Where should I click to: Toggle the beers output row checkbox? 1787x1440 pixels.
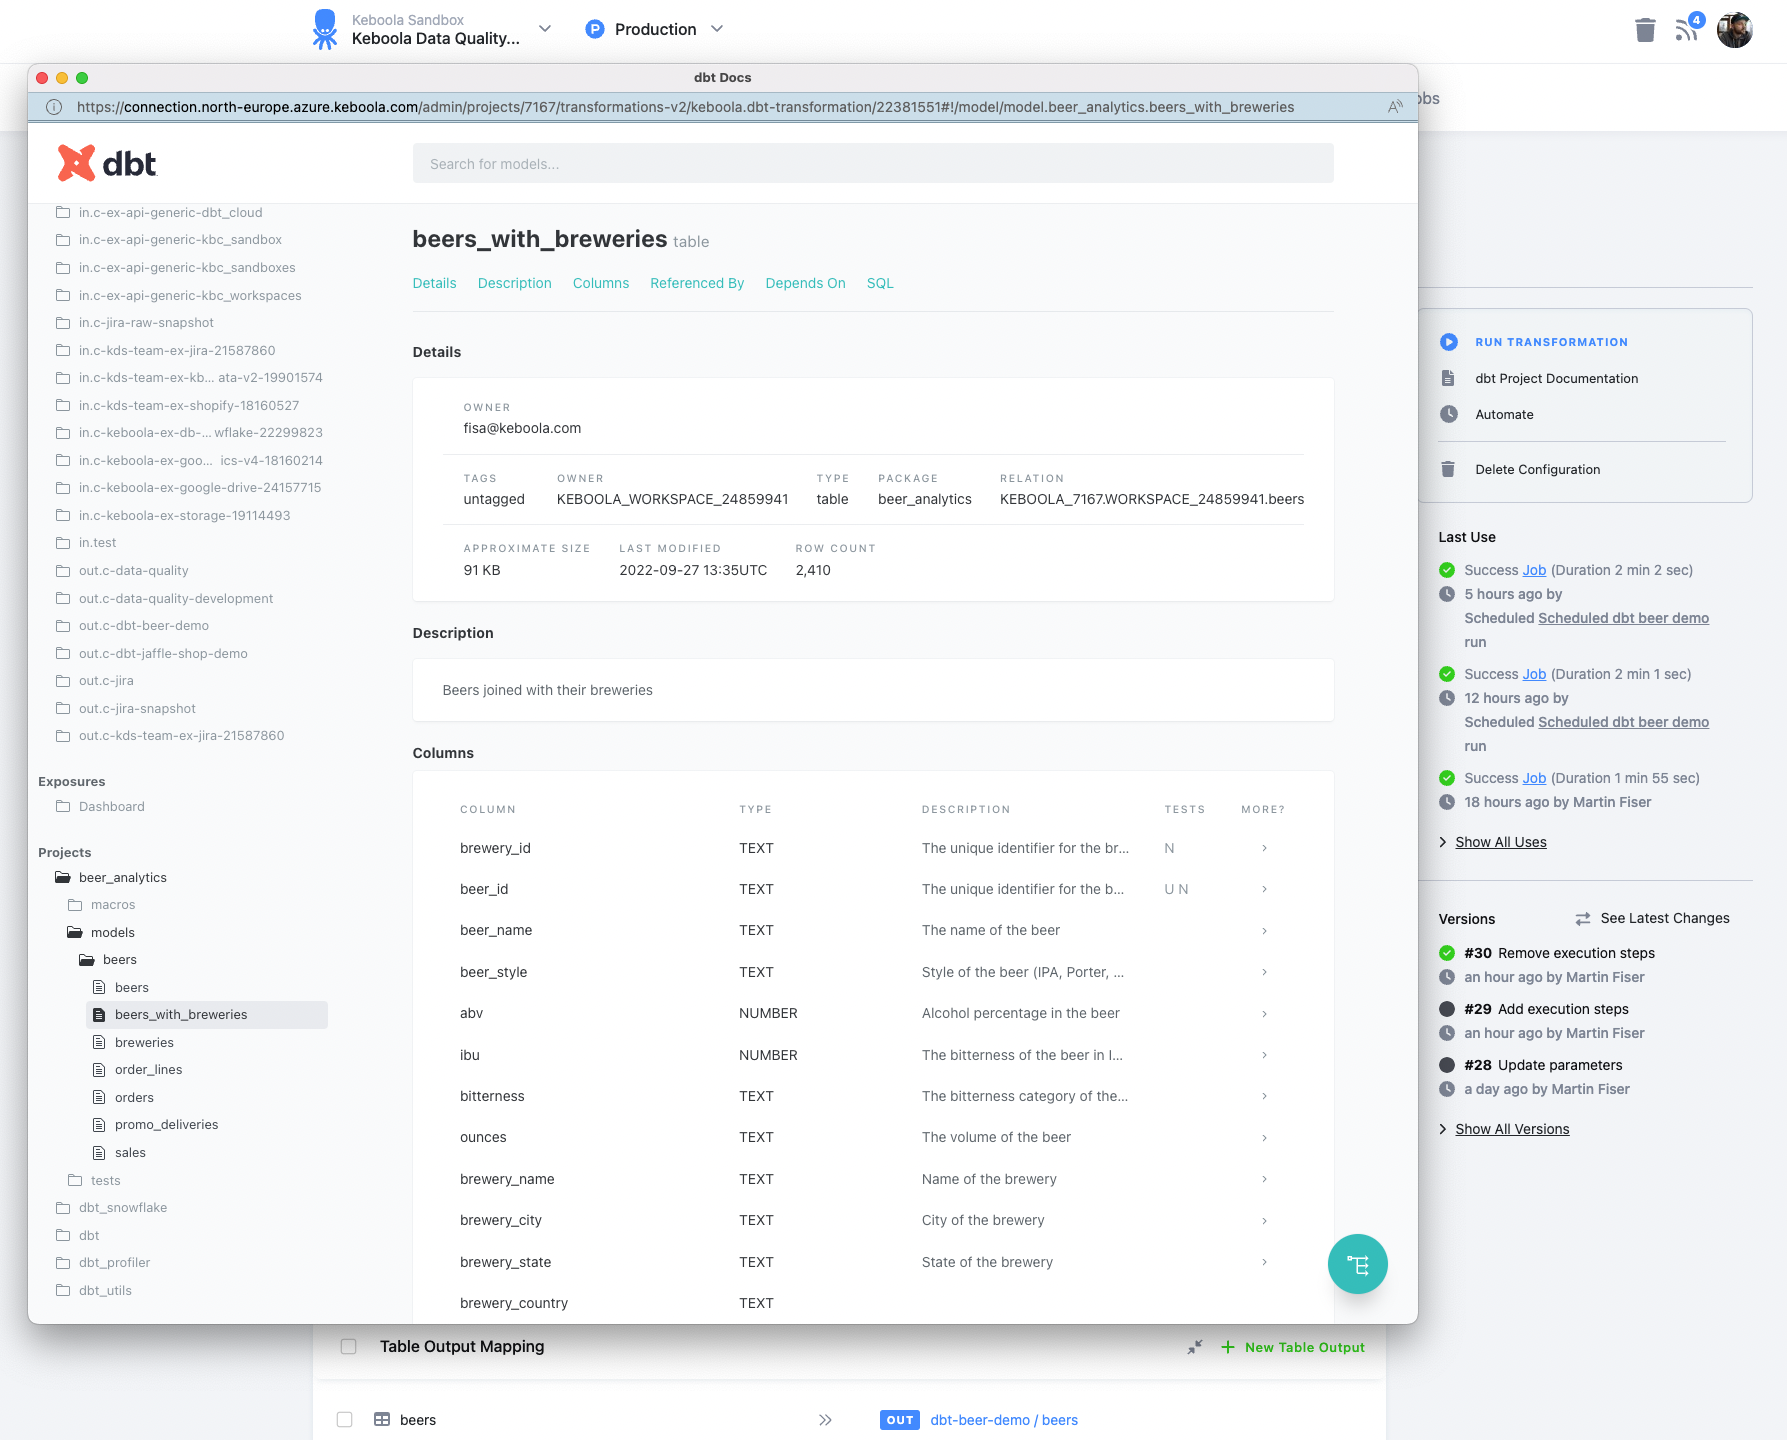(345, 1419)
